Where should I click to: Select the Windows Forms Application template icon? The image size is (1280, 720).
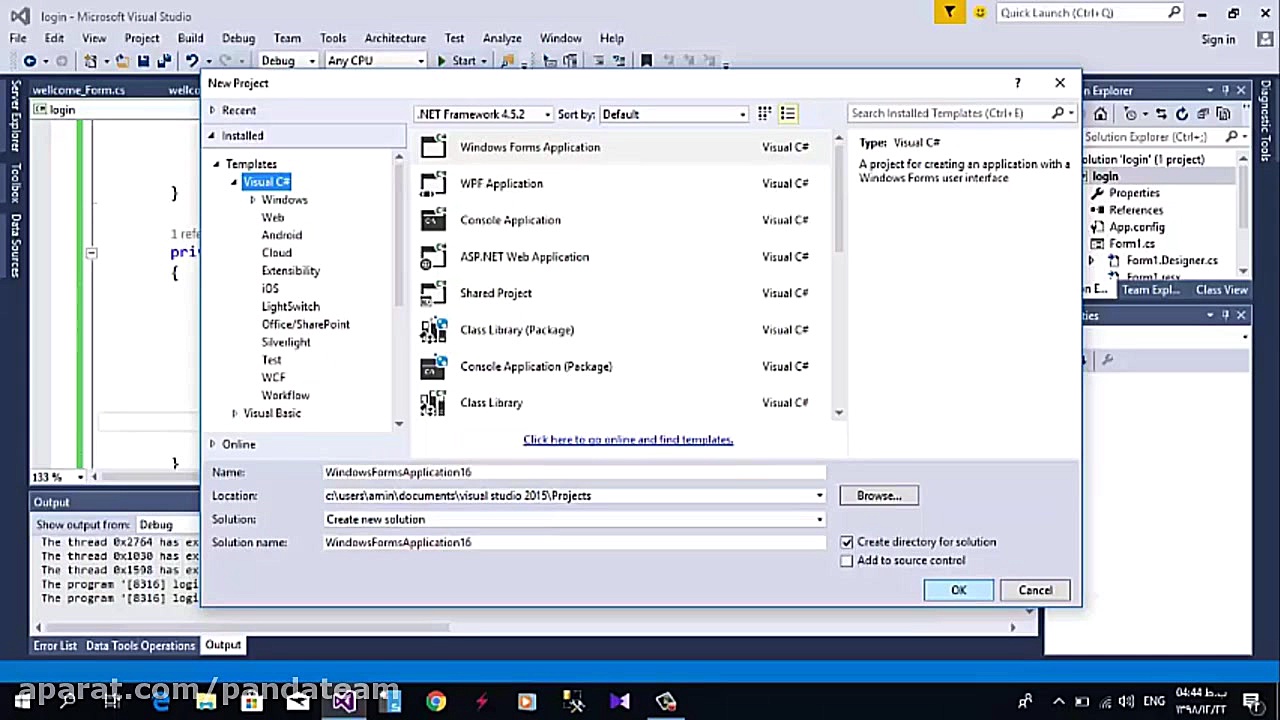click(433, 147)
